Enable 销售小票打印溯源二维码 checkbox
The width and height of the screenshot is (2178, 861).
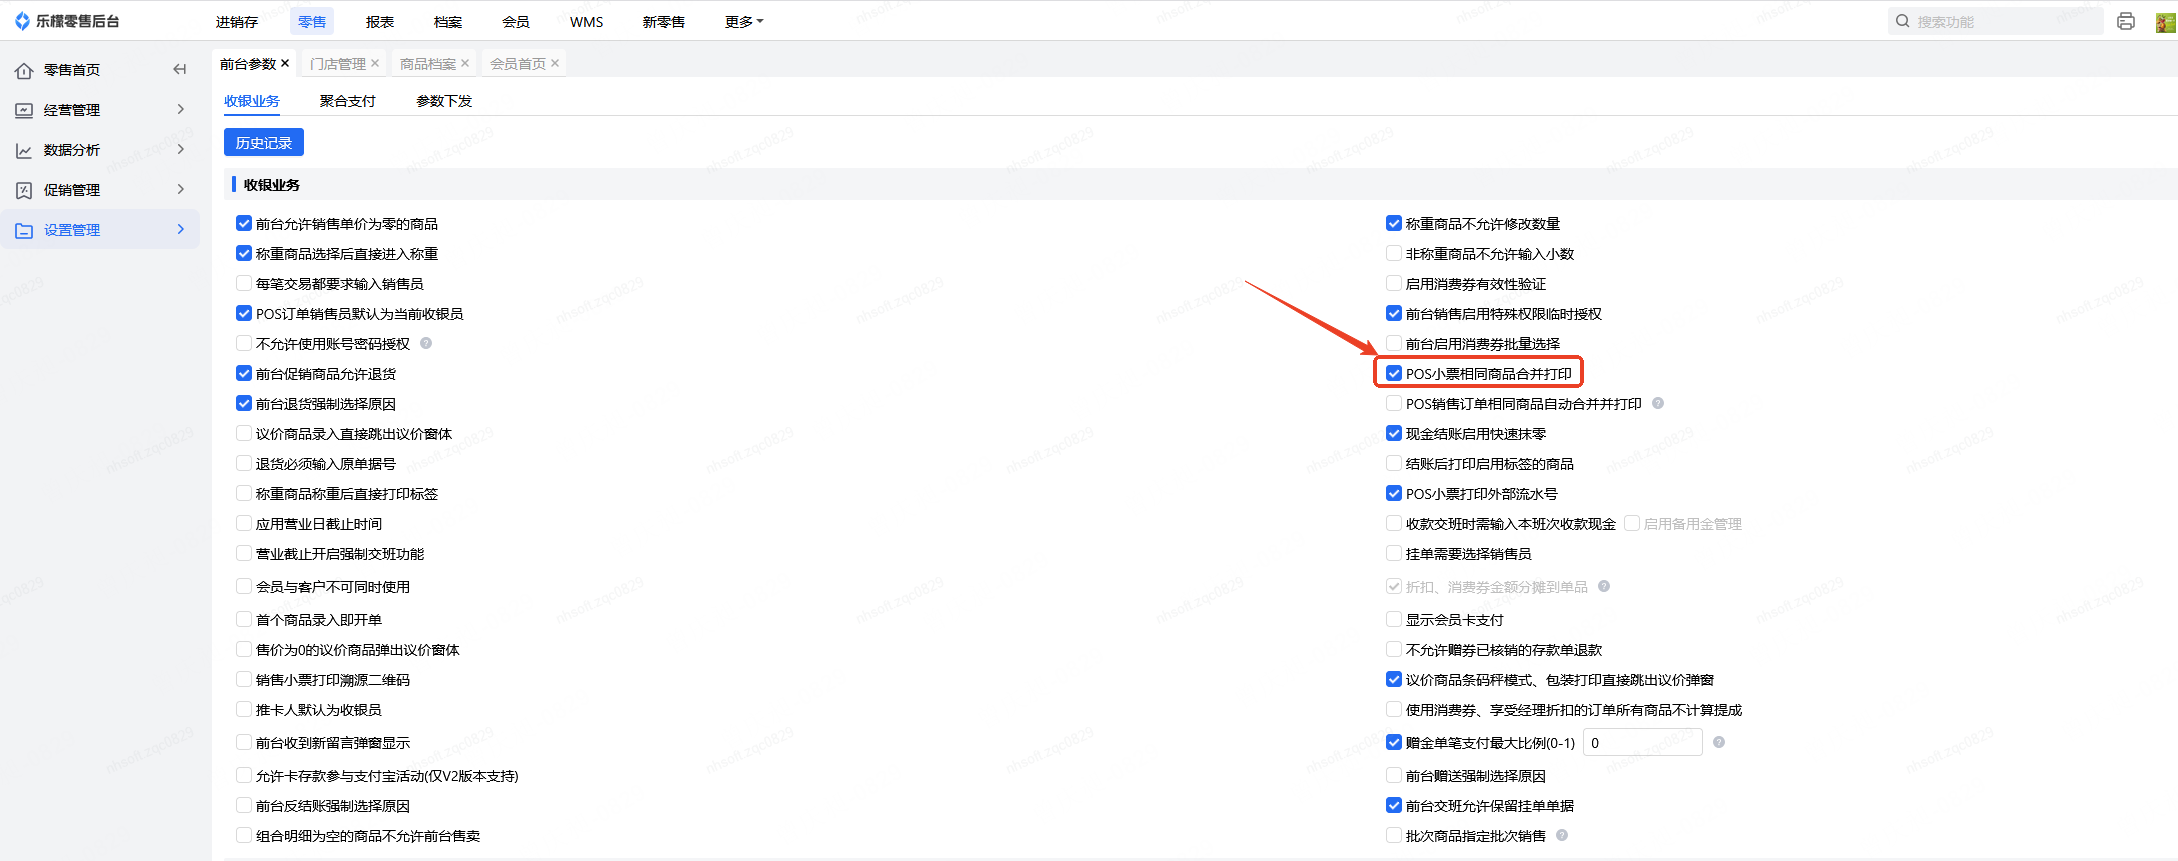[244, 679]
